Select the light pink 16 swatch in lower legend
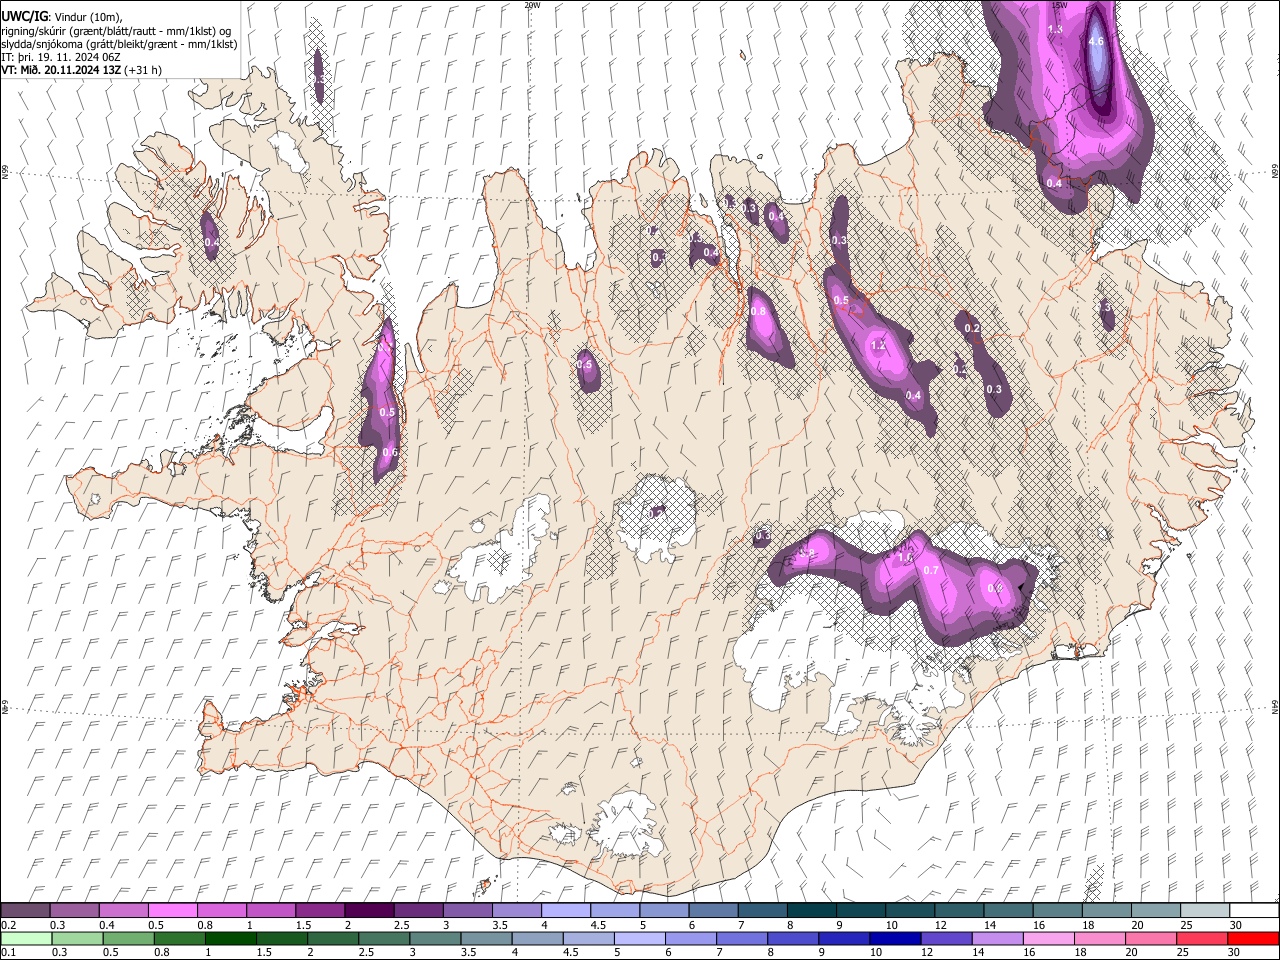The image size is (1280, 960). [1049, 938]
